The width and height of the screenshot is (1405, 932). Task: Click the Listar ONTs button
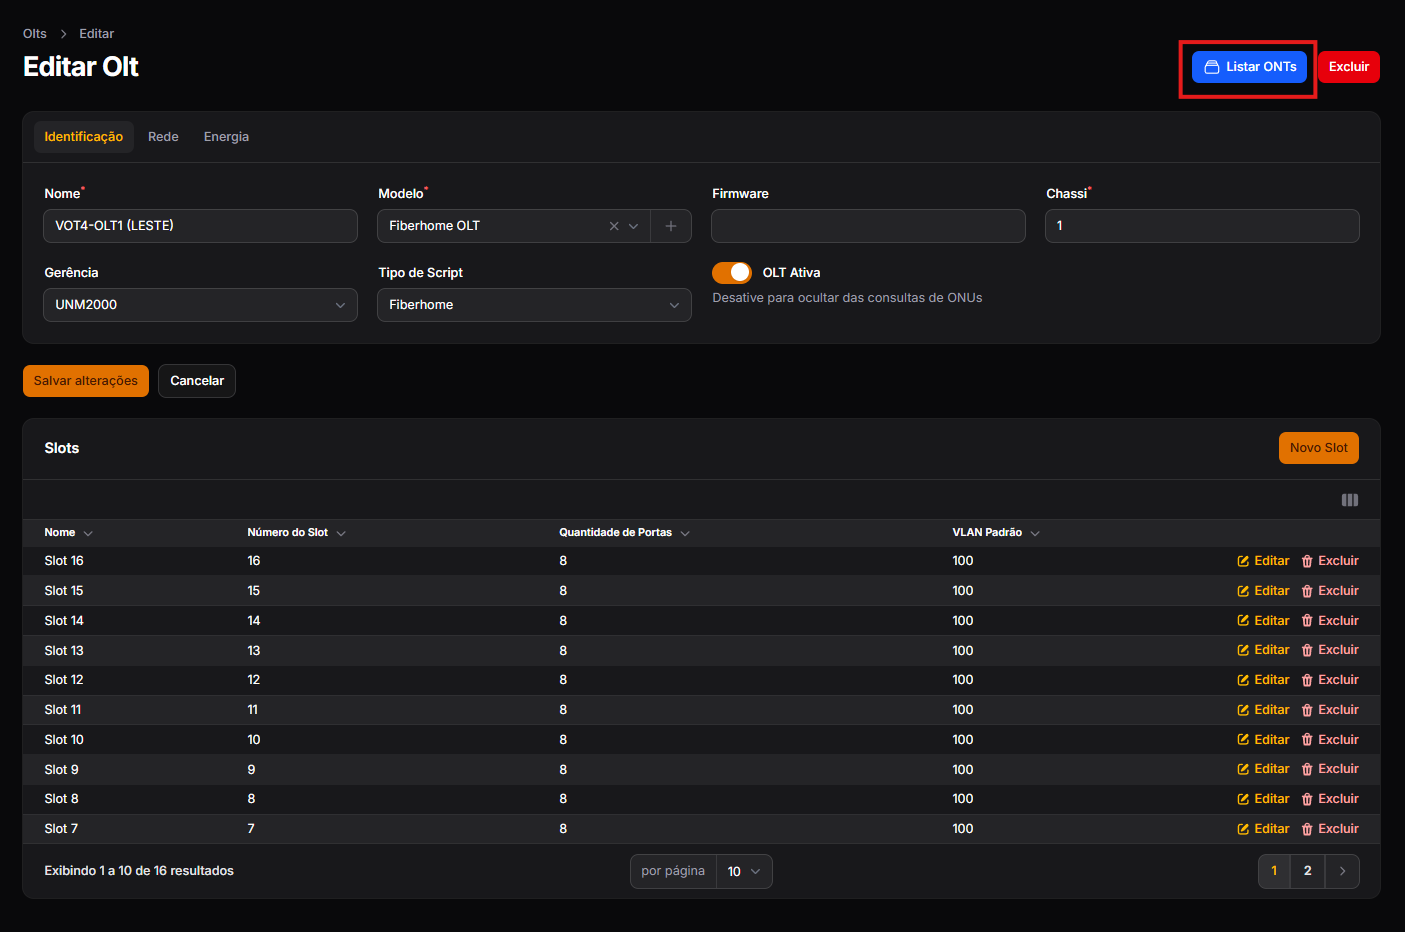pos(1249,67)
